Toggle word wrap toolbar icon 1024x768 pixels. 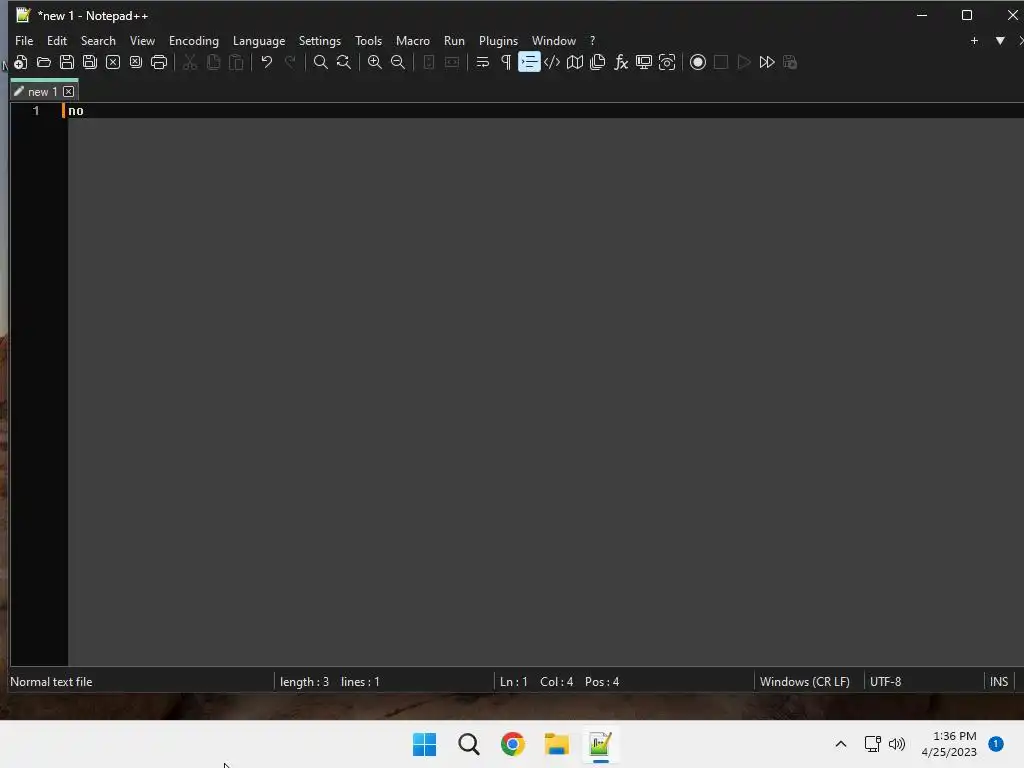point(483,63)
